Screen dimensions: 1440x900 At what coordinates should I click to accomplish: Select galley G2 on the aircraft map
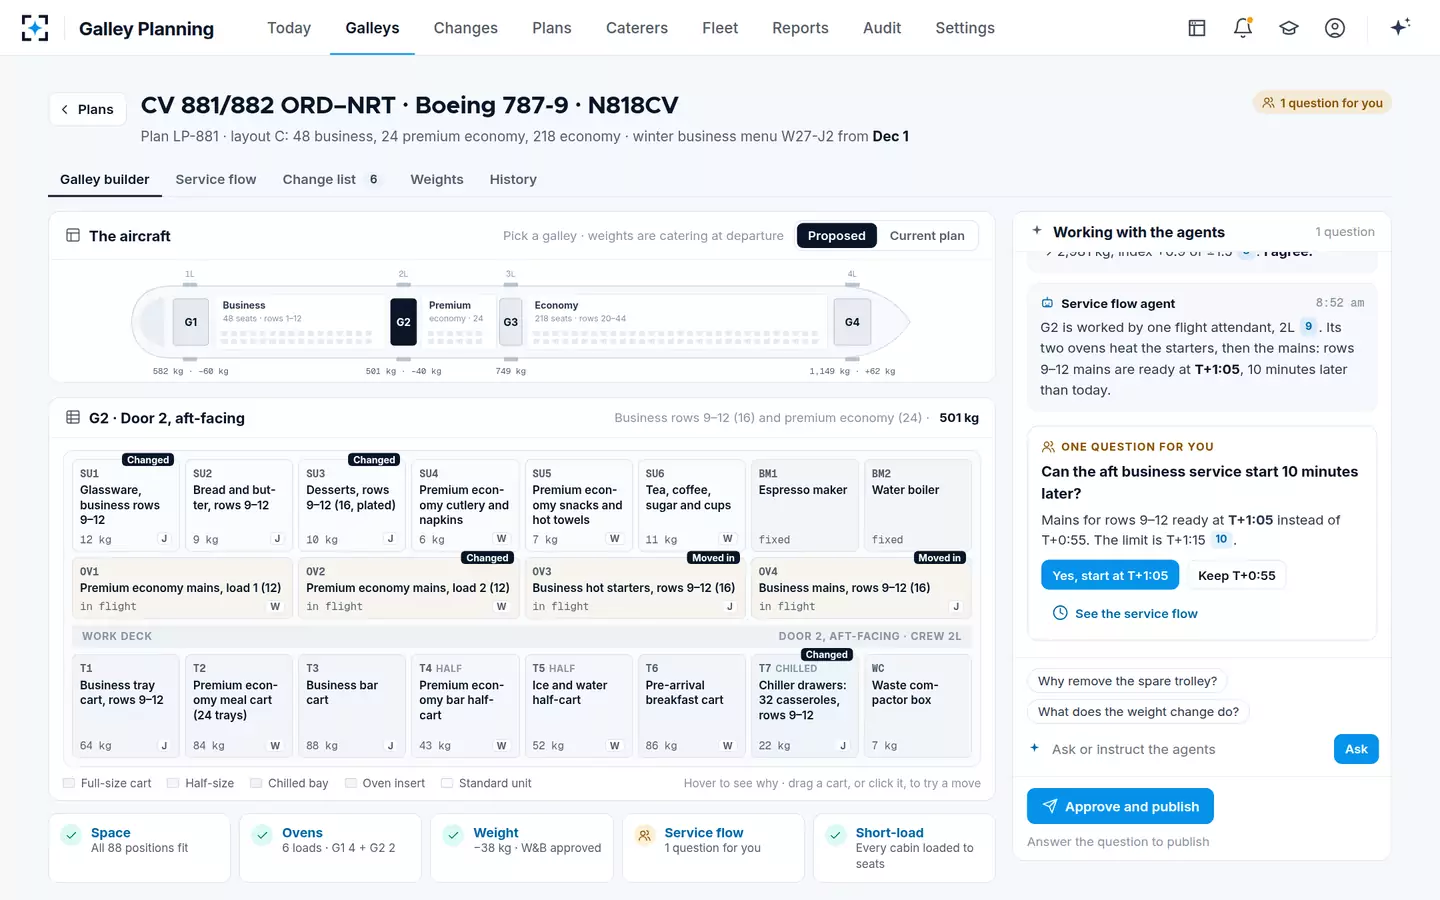(x=403, y=322)
